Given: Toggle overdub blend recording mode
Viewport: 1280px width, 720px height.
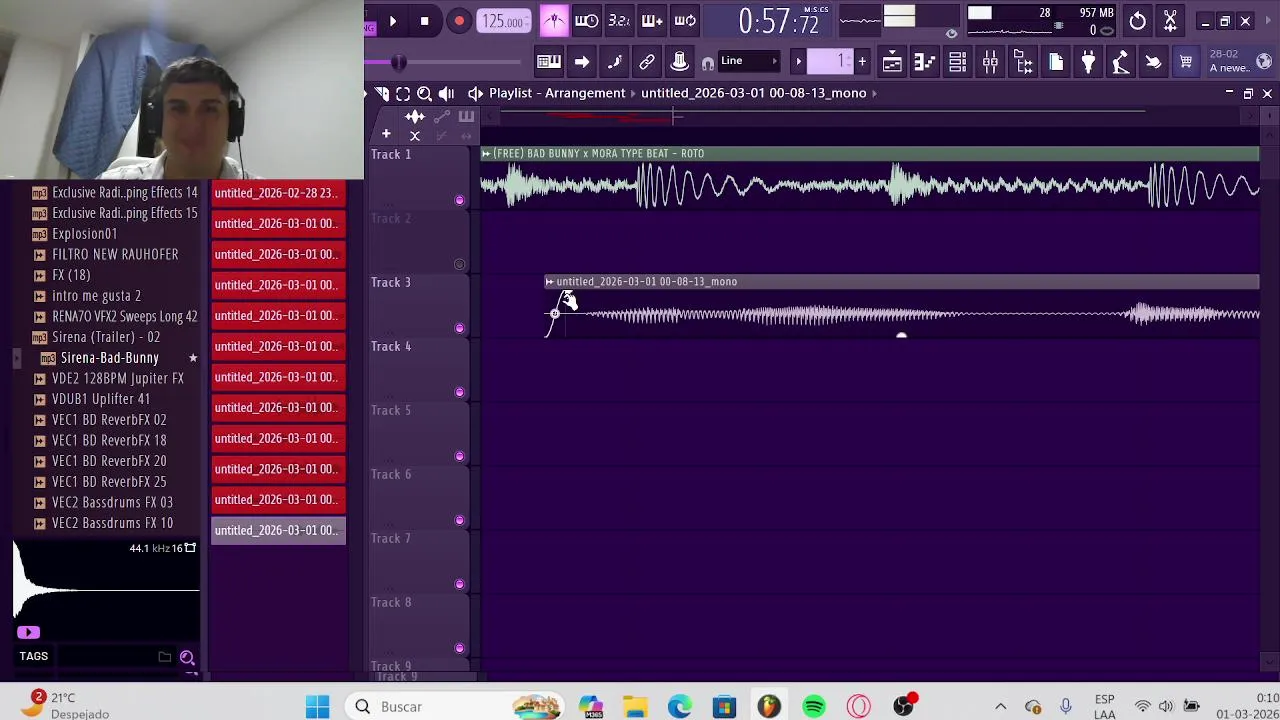Looking at the screenshot, I should pos(652,20).
